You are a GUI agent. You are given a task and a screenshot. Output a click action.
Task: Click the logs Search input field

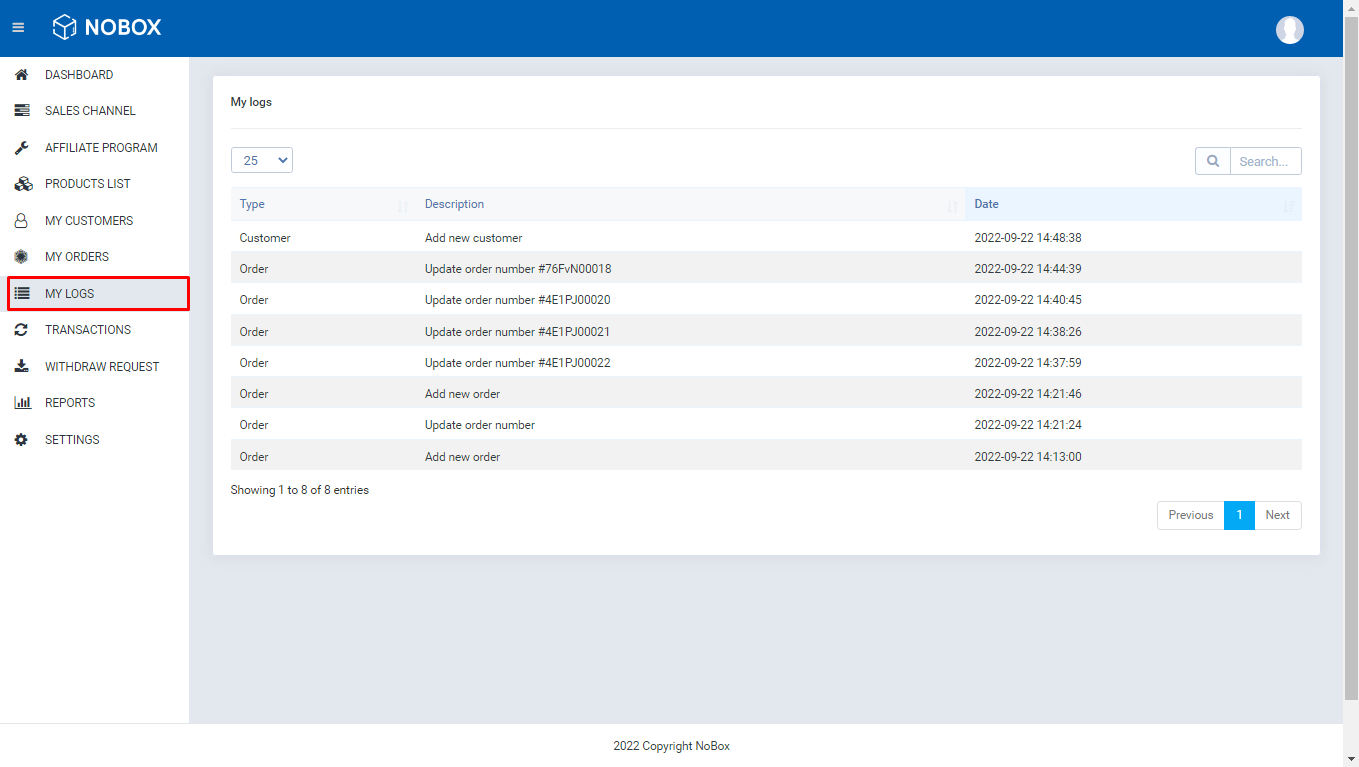click(x=1265, y=161)
